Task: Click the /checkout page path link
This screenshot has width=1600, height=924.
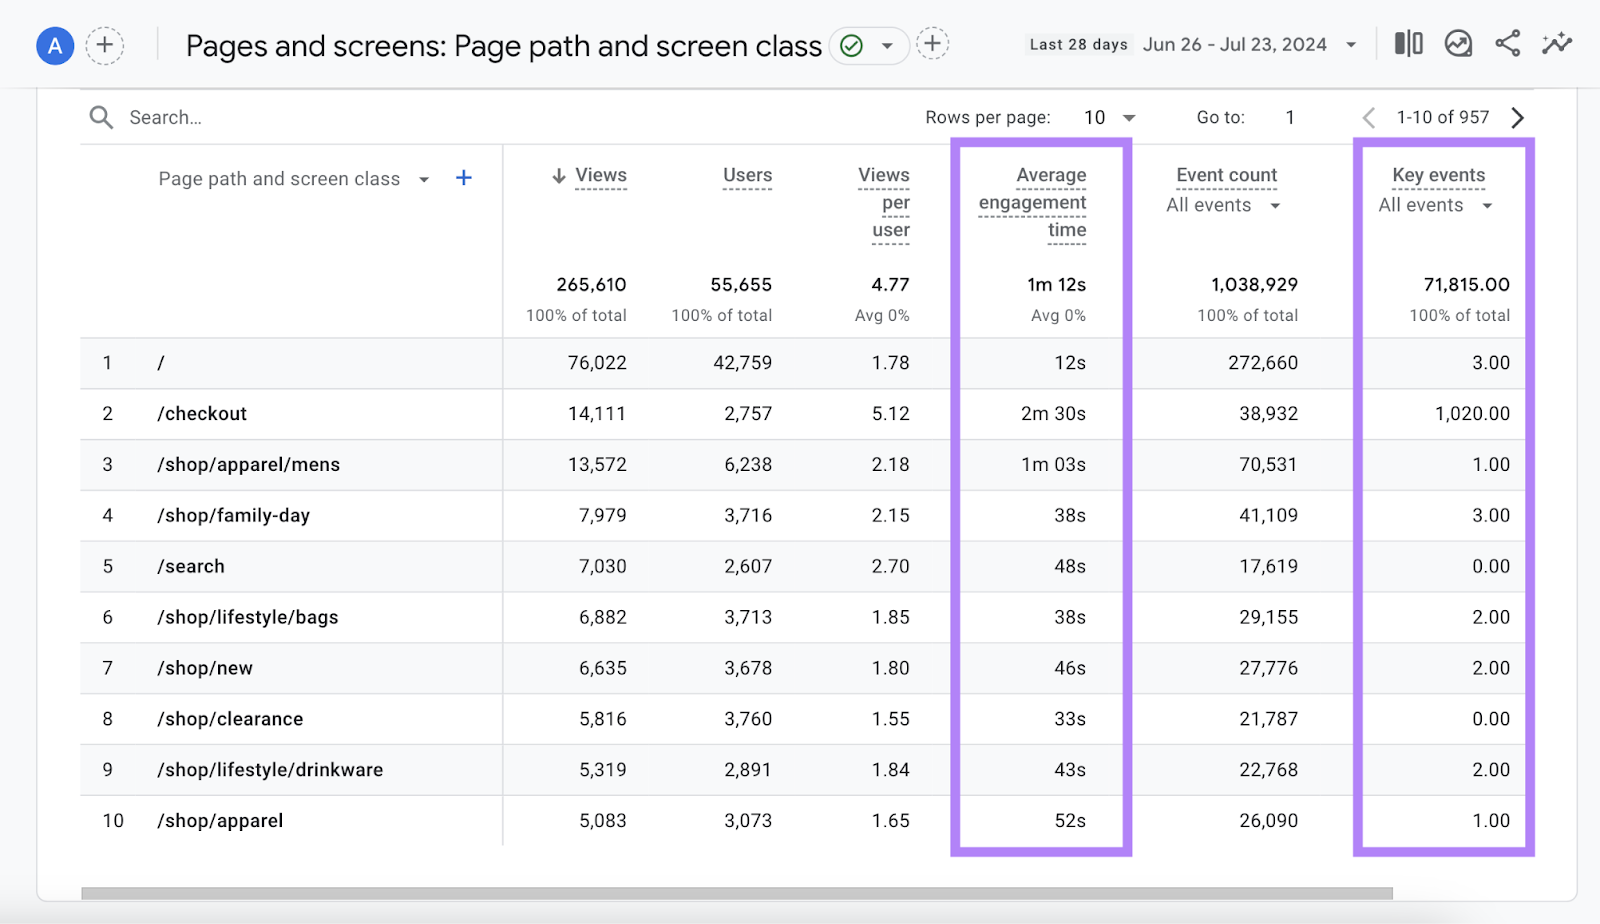Action: [x=201, y=413]
